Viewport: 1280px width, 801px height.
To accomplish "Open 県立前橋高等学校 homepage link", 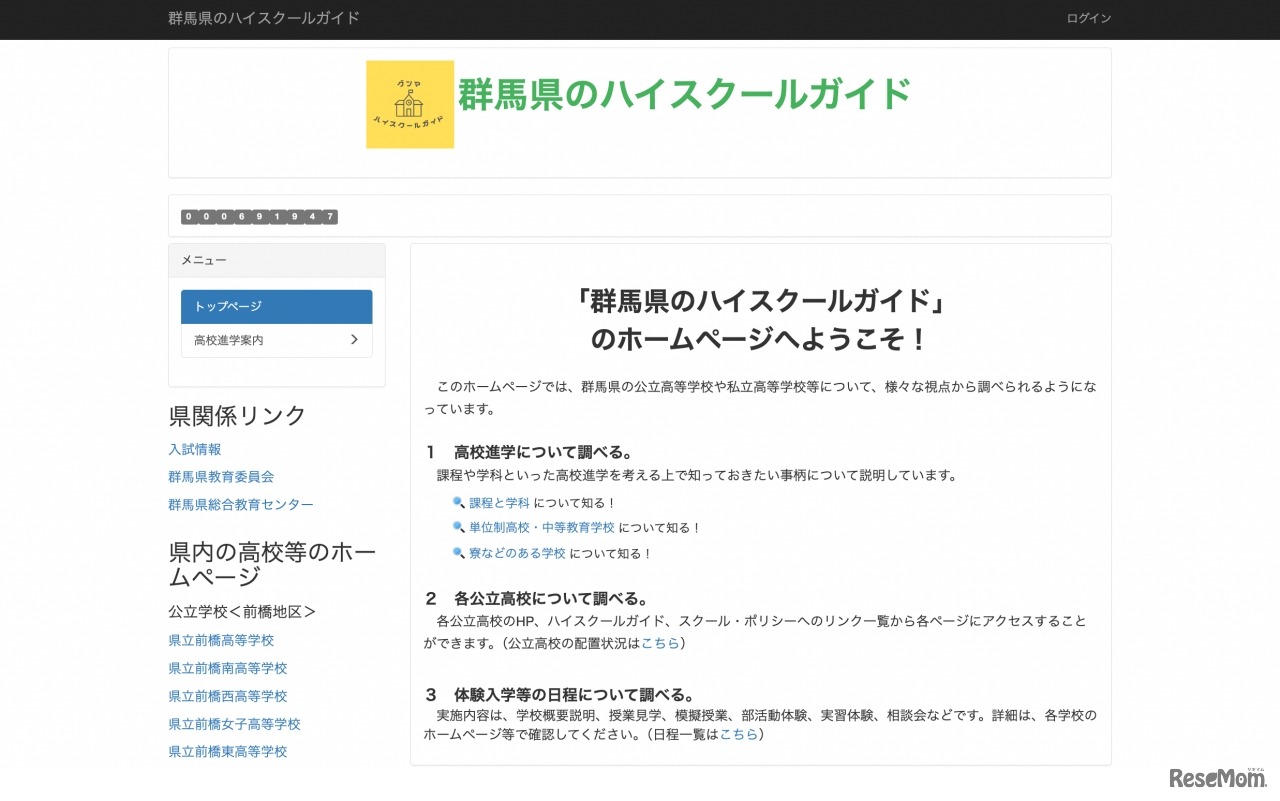I will (x=221, y=640).
